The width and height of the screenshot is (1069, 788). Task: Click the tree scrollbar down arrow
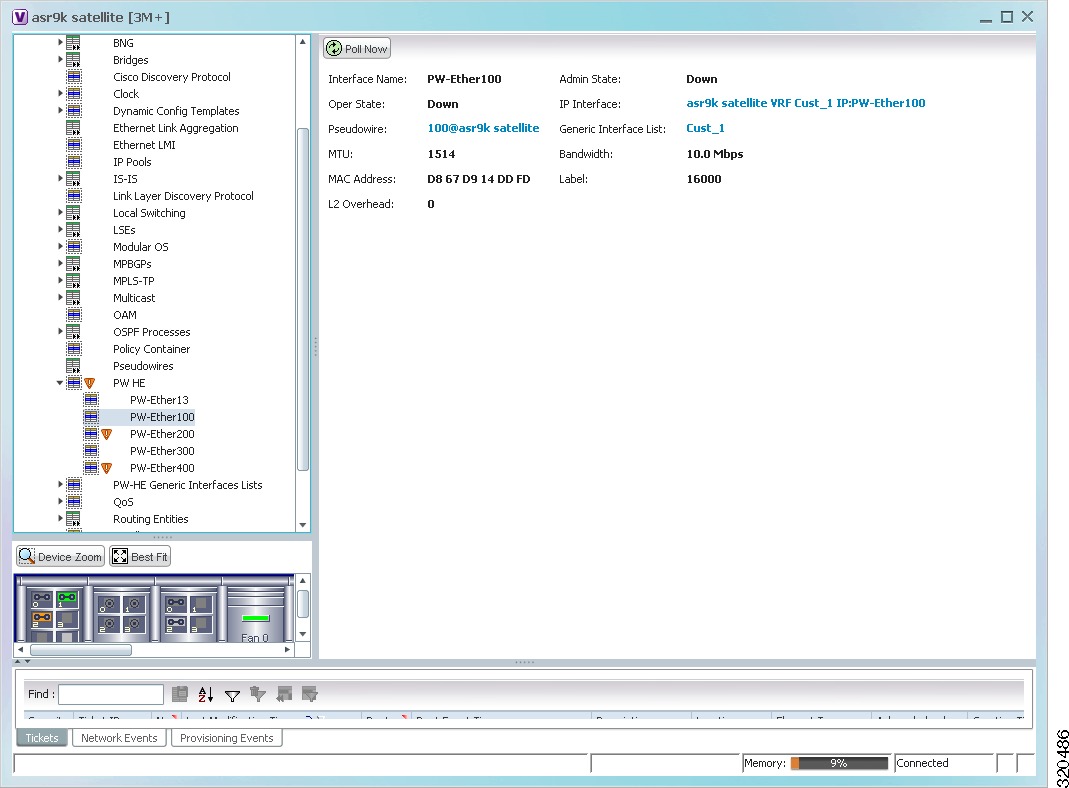point(303,525)
